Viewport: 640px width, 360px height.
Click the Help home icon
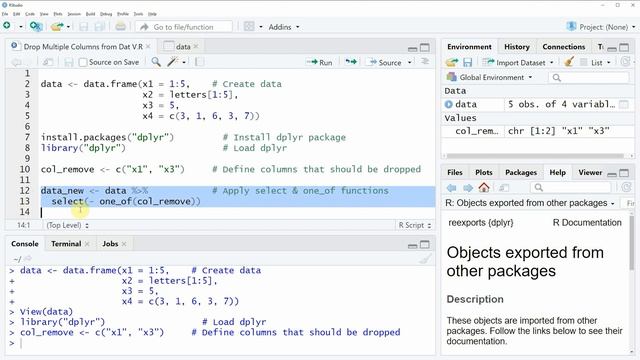pos(484,187)
